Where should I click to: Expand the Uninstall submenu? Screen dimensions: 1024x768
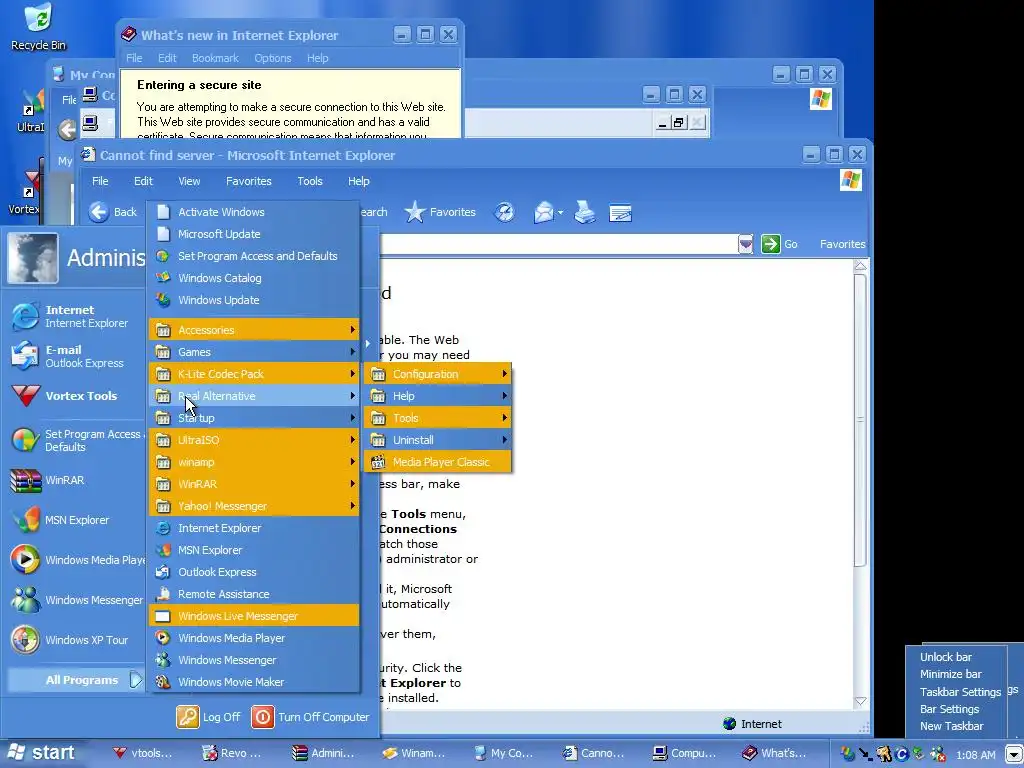tap(438, 440)
